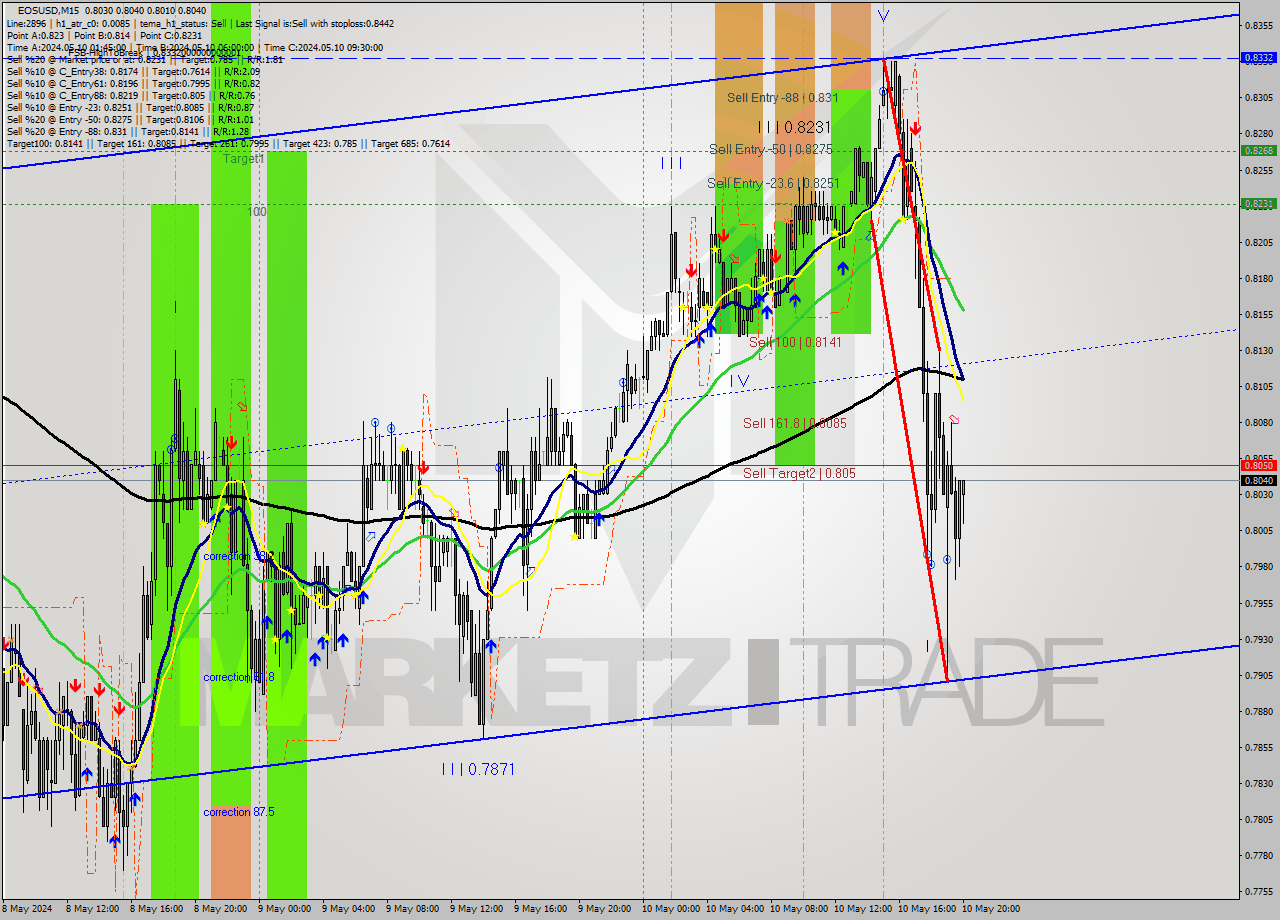This screenshot has width=1280, height=920.
Task: Click the blue 'V' wave marker at top
Action: (x=883, y=16)
